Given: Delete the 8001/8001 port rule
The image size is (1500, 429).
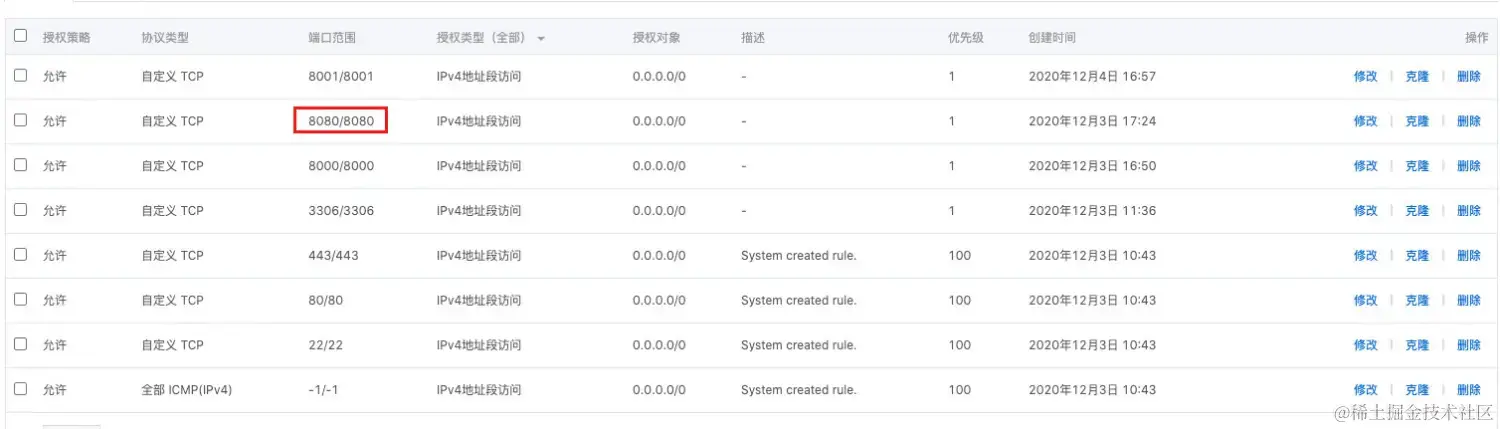Looking at the screenshot, I should 1468,76.
